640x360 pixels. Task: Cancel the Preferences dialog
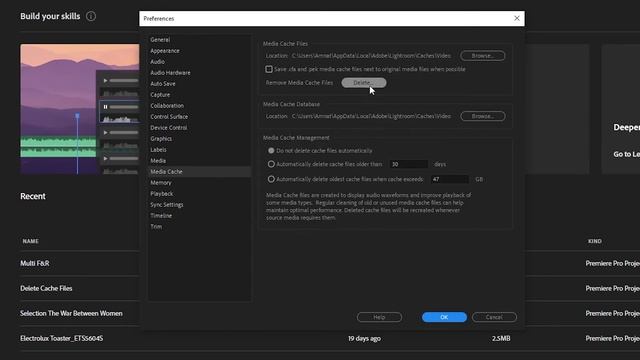[494, 317]
